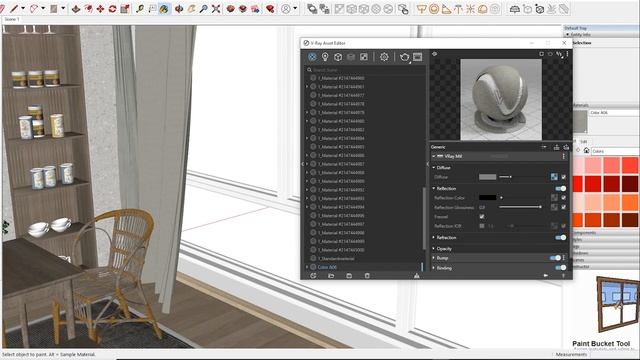Expand the Color A06 material tree item
The width and height of the screenshot is (640, 360).
click(x=307, y=267)
